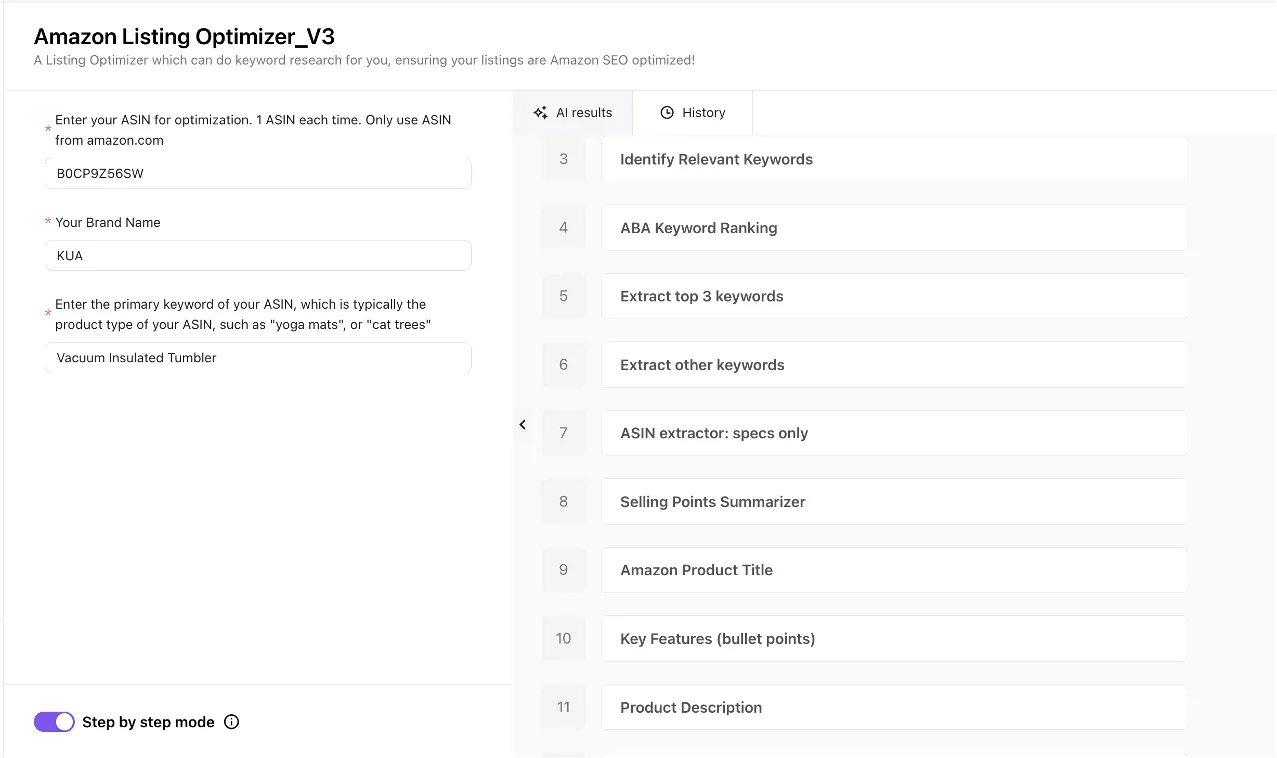The width and height of the screenshot is (1277, 758).
Task: Toggle Step by step mode switch
Action: (54, 722)
